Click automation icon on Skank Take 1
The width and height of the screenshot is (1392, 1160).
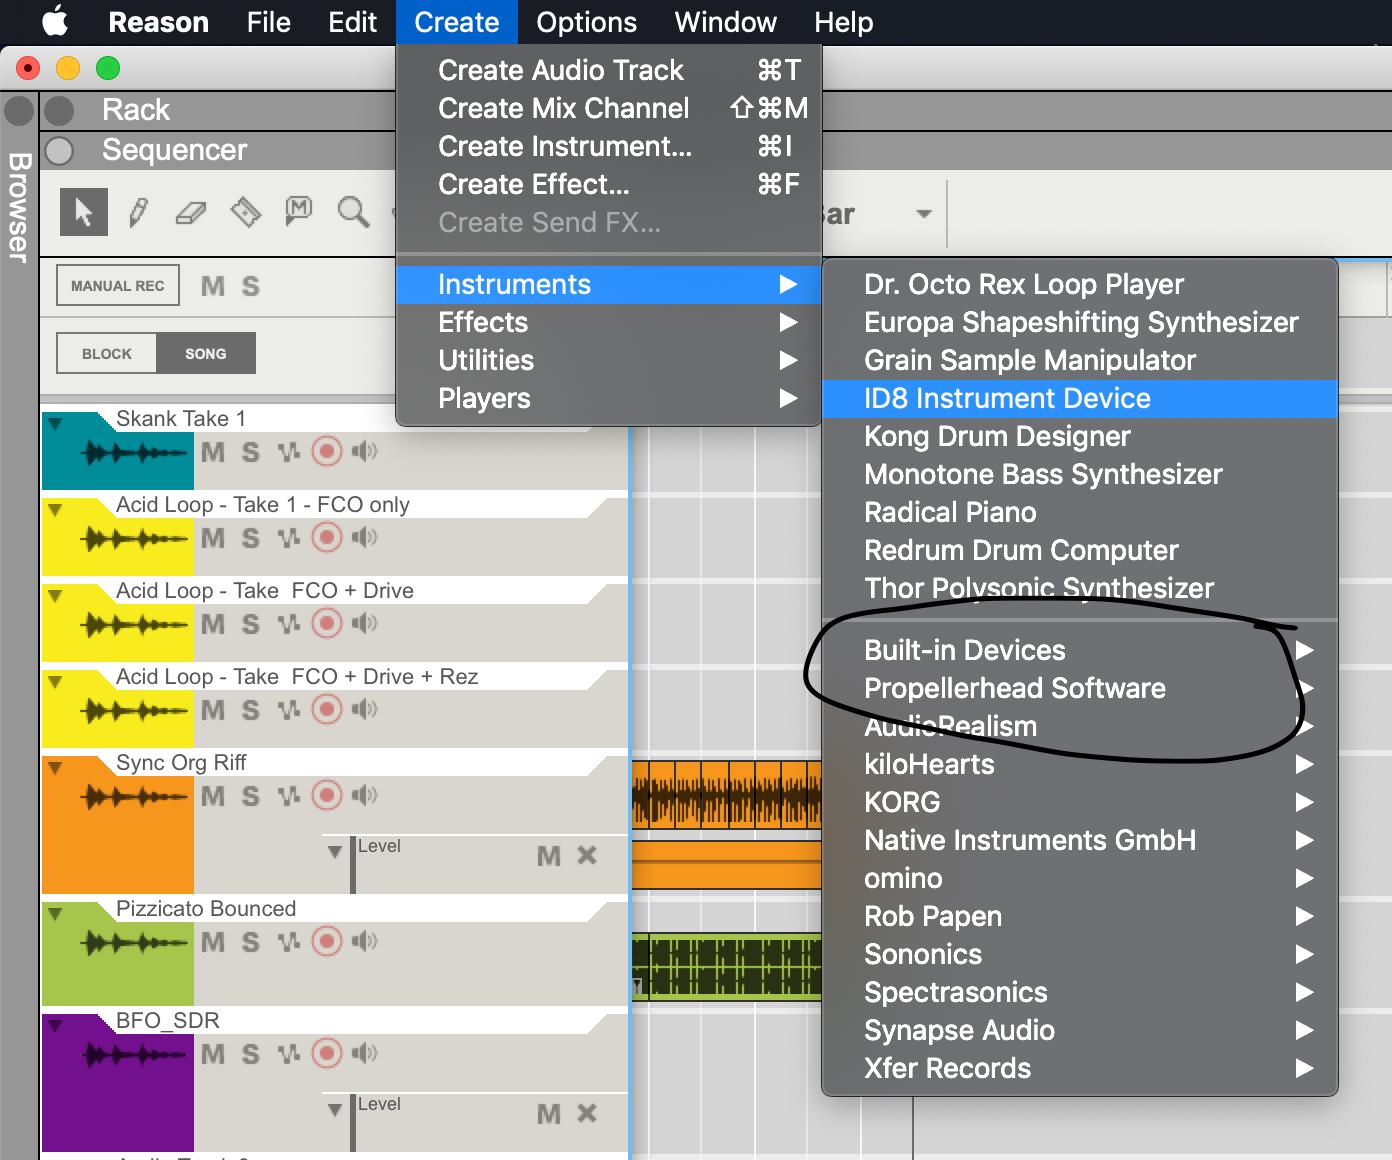288,452
